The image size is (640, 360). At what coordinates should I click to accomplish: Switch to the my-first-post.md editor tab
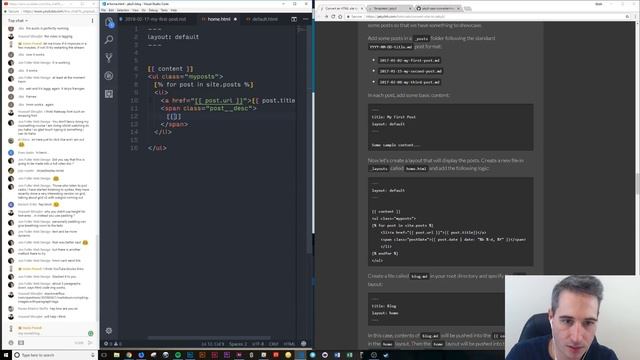click(156, 19)
